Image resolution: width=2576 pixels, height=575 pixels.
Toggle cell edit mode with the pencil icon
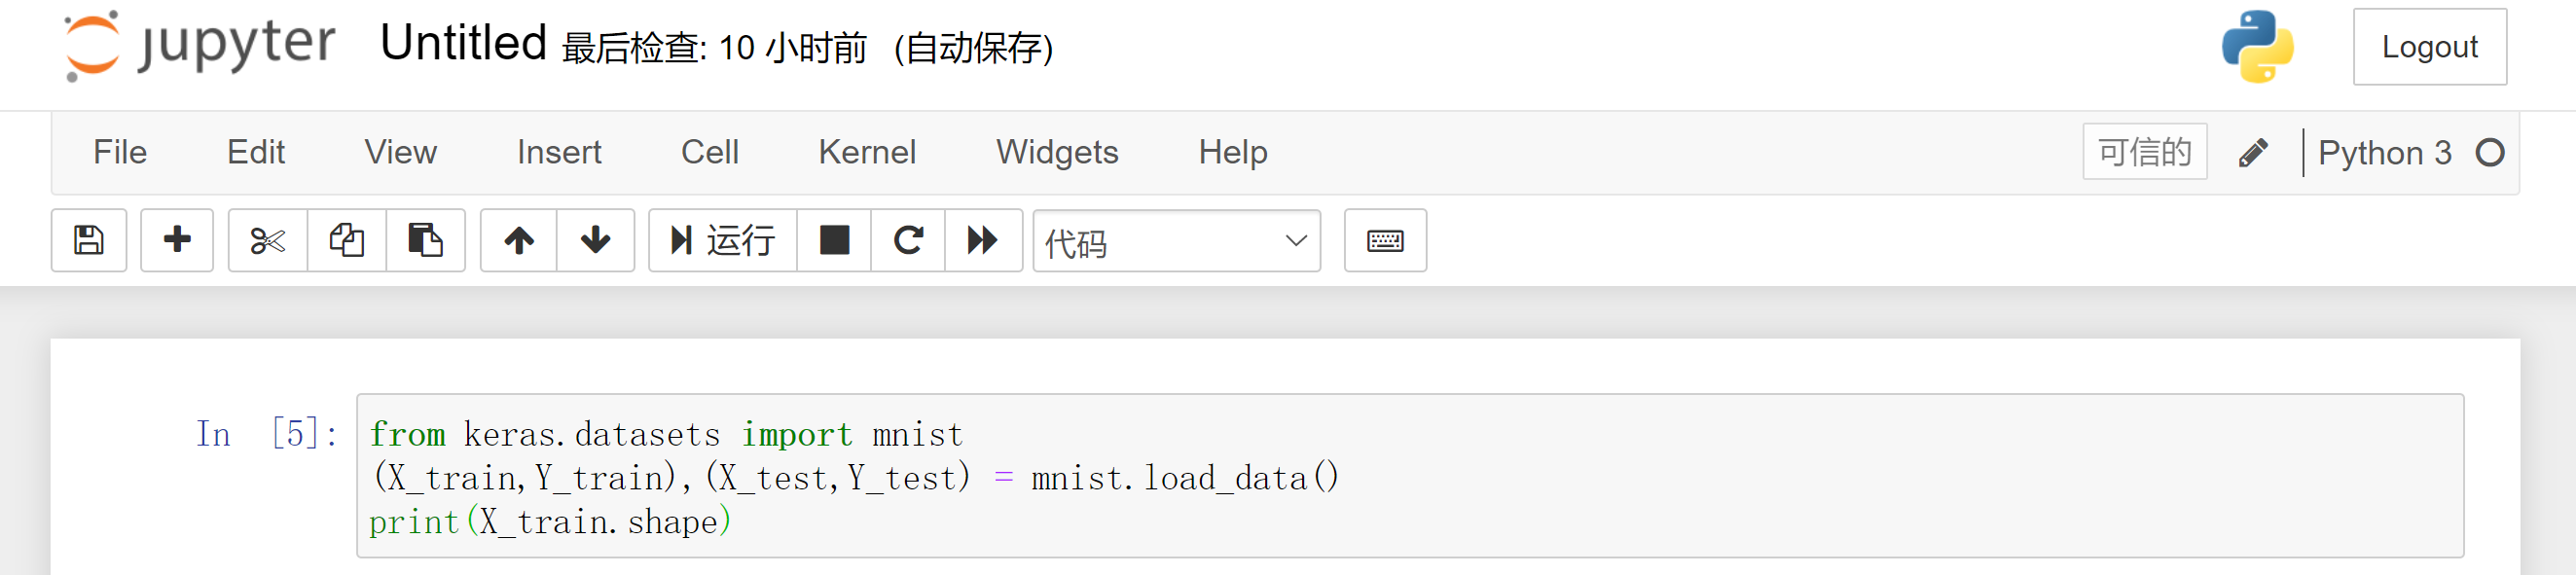pos(2253,152)
